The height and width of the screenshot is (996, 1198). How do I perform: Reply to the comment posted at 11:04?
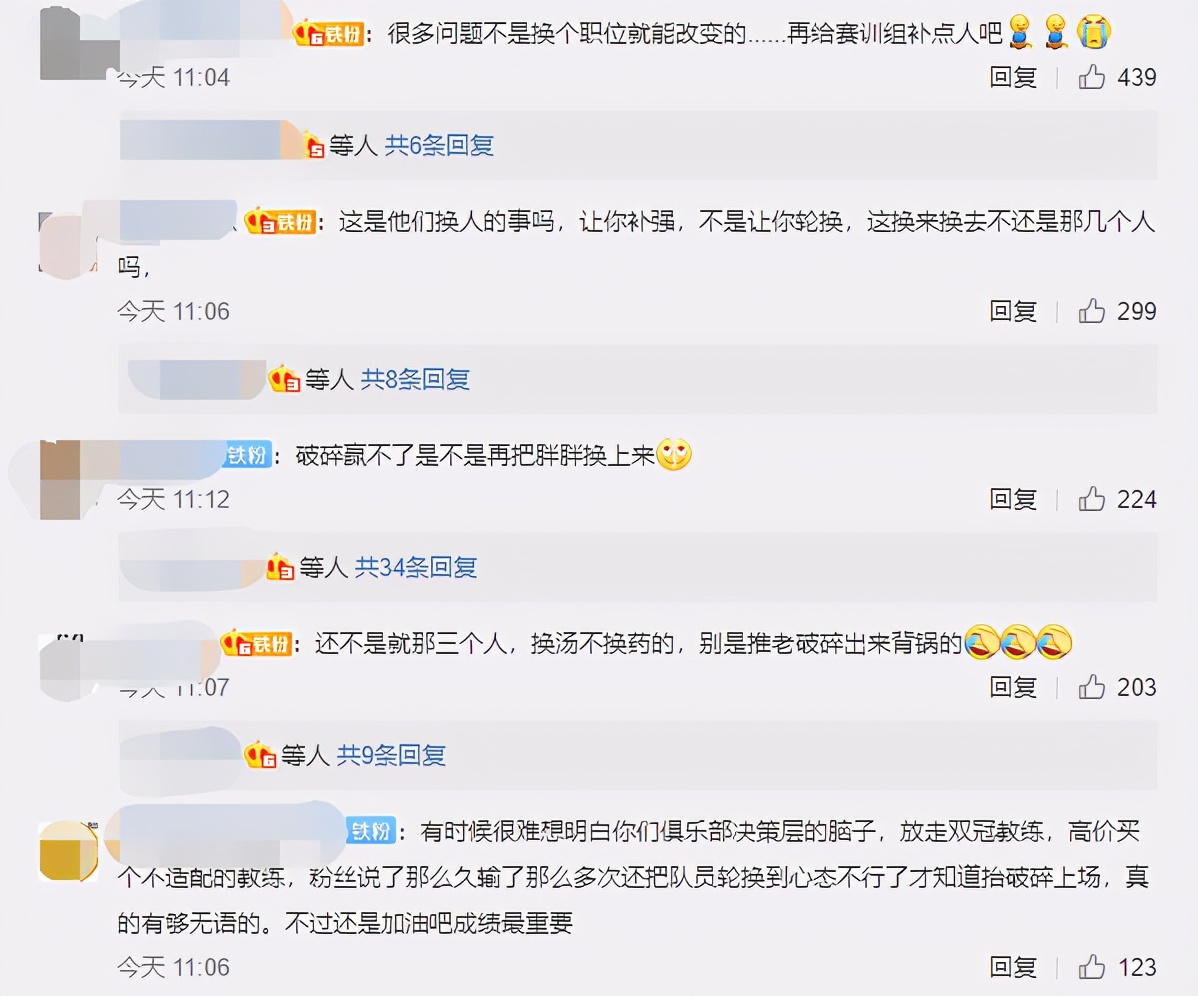pos(1013,77)
